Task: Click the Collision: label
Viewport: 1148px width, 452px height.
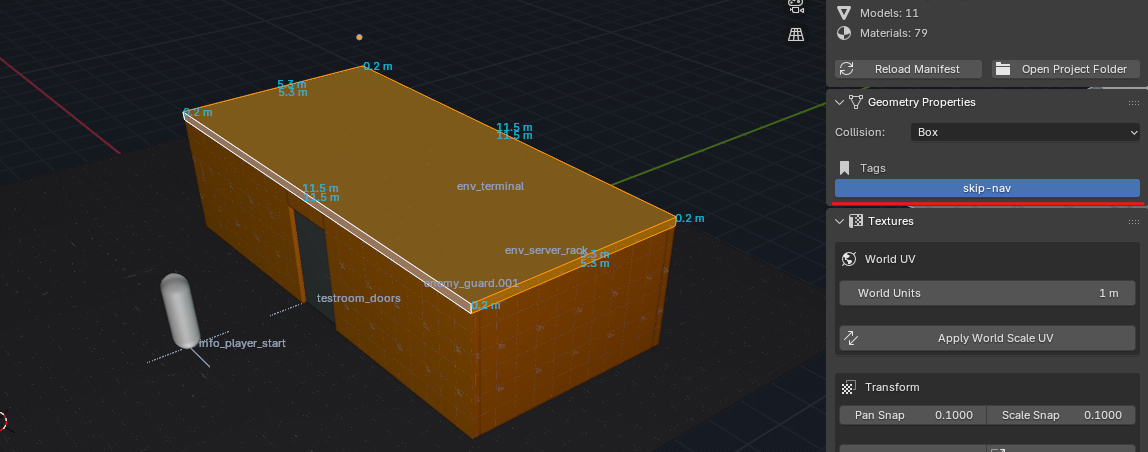Action: pyautogui.click(x=860, y=132)
